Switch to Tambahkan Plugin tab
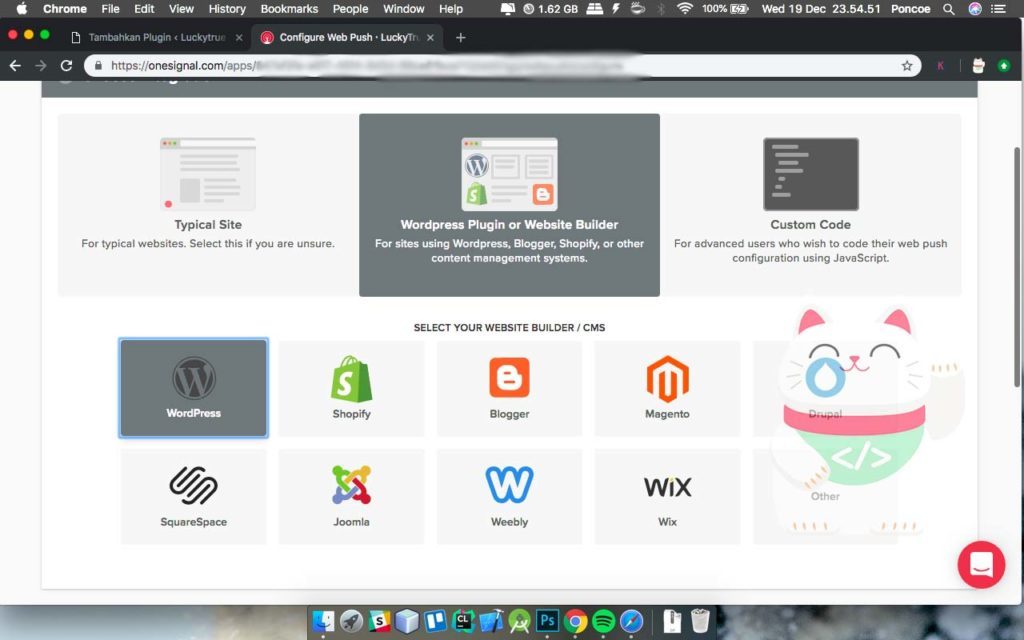Screen dimensions: 1024x640 [157, 37]
